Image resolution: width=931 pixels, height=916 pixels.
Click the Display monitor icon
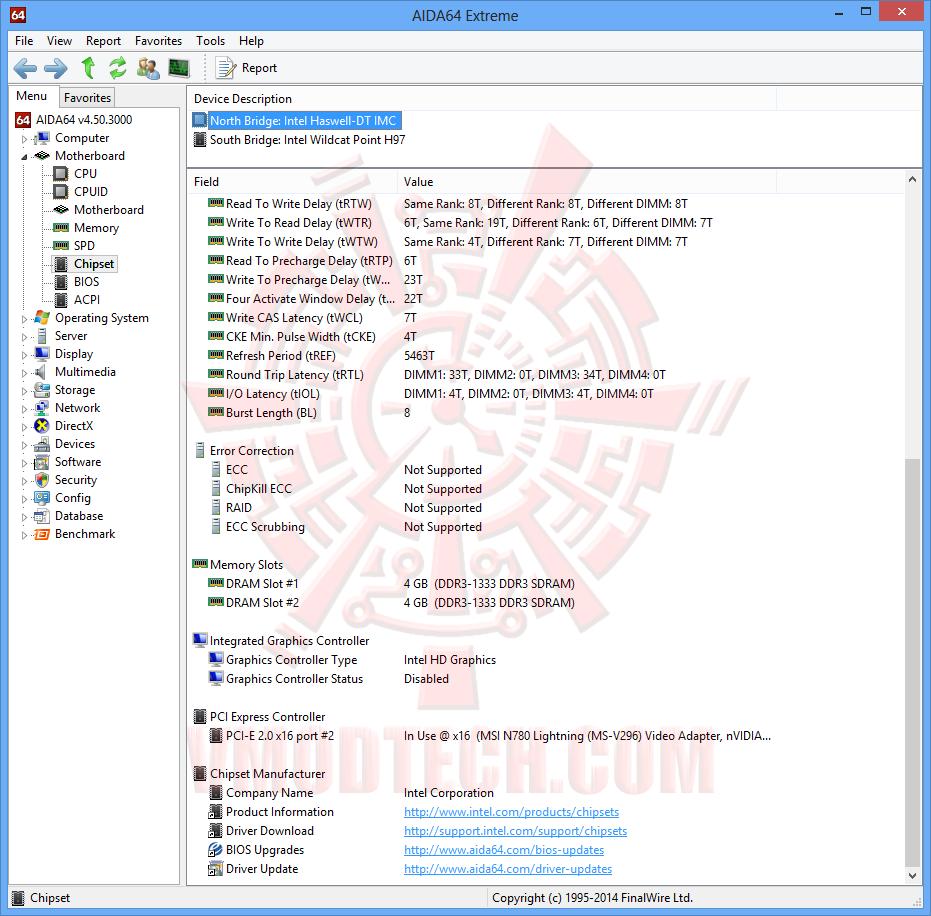click(42, 354)
